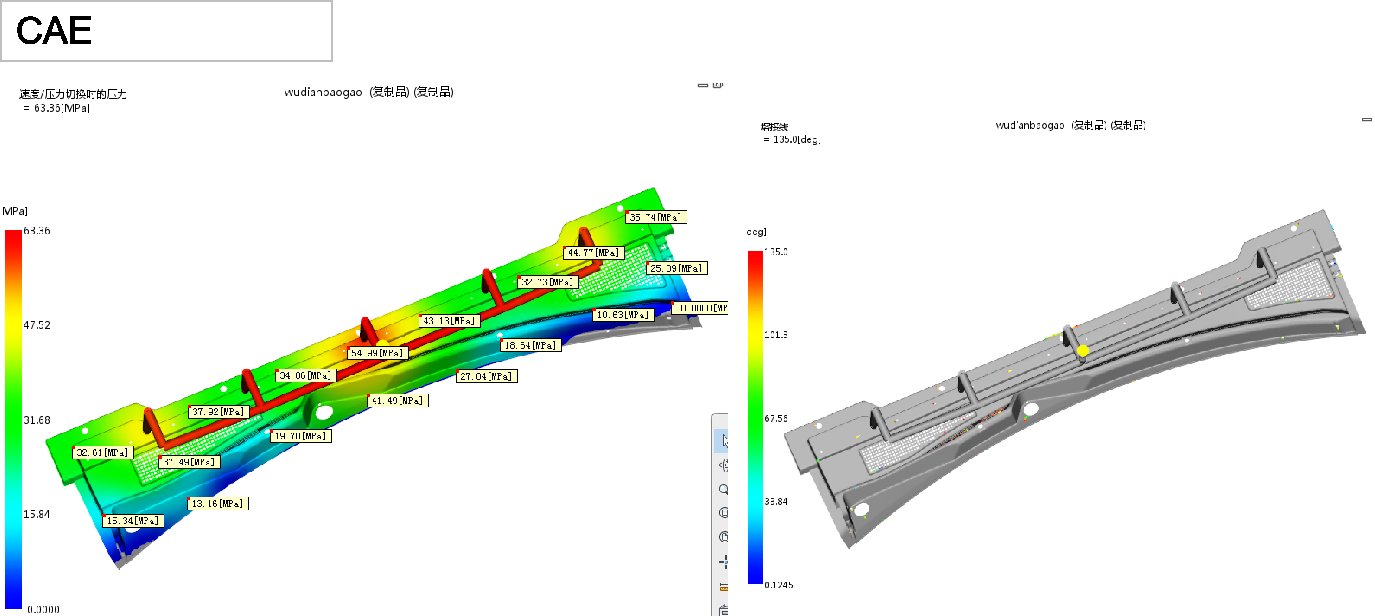Click the 54.99 MPa pressure label
Viewport: 1375px width, 616px height.
coord(376,353)
